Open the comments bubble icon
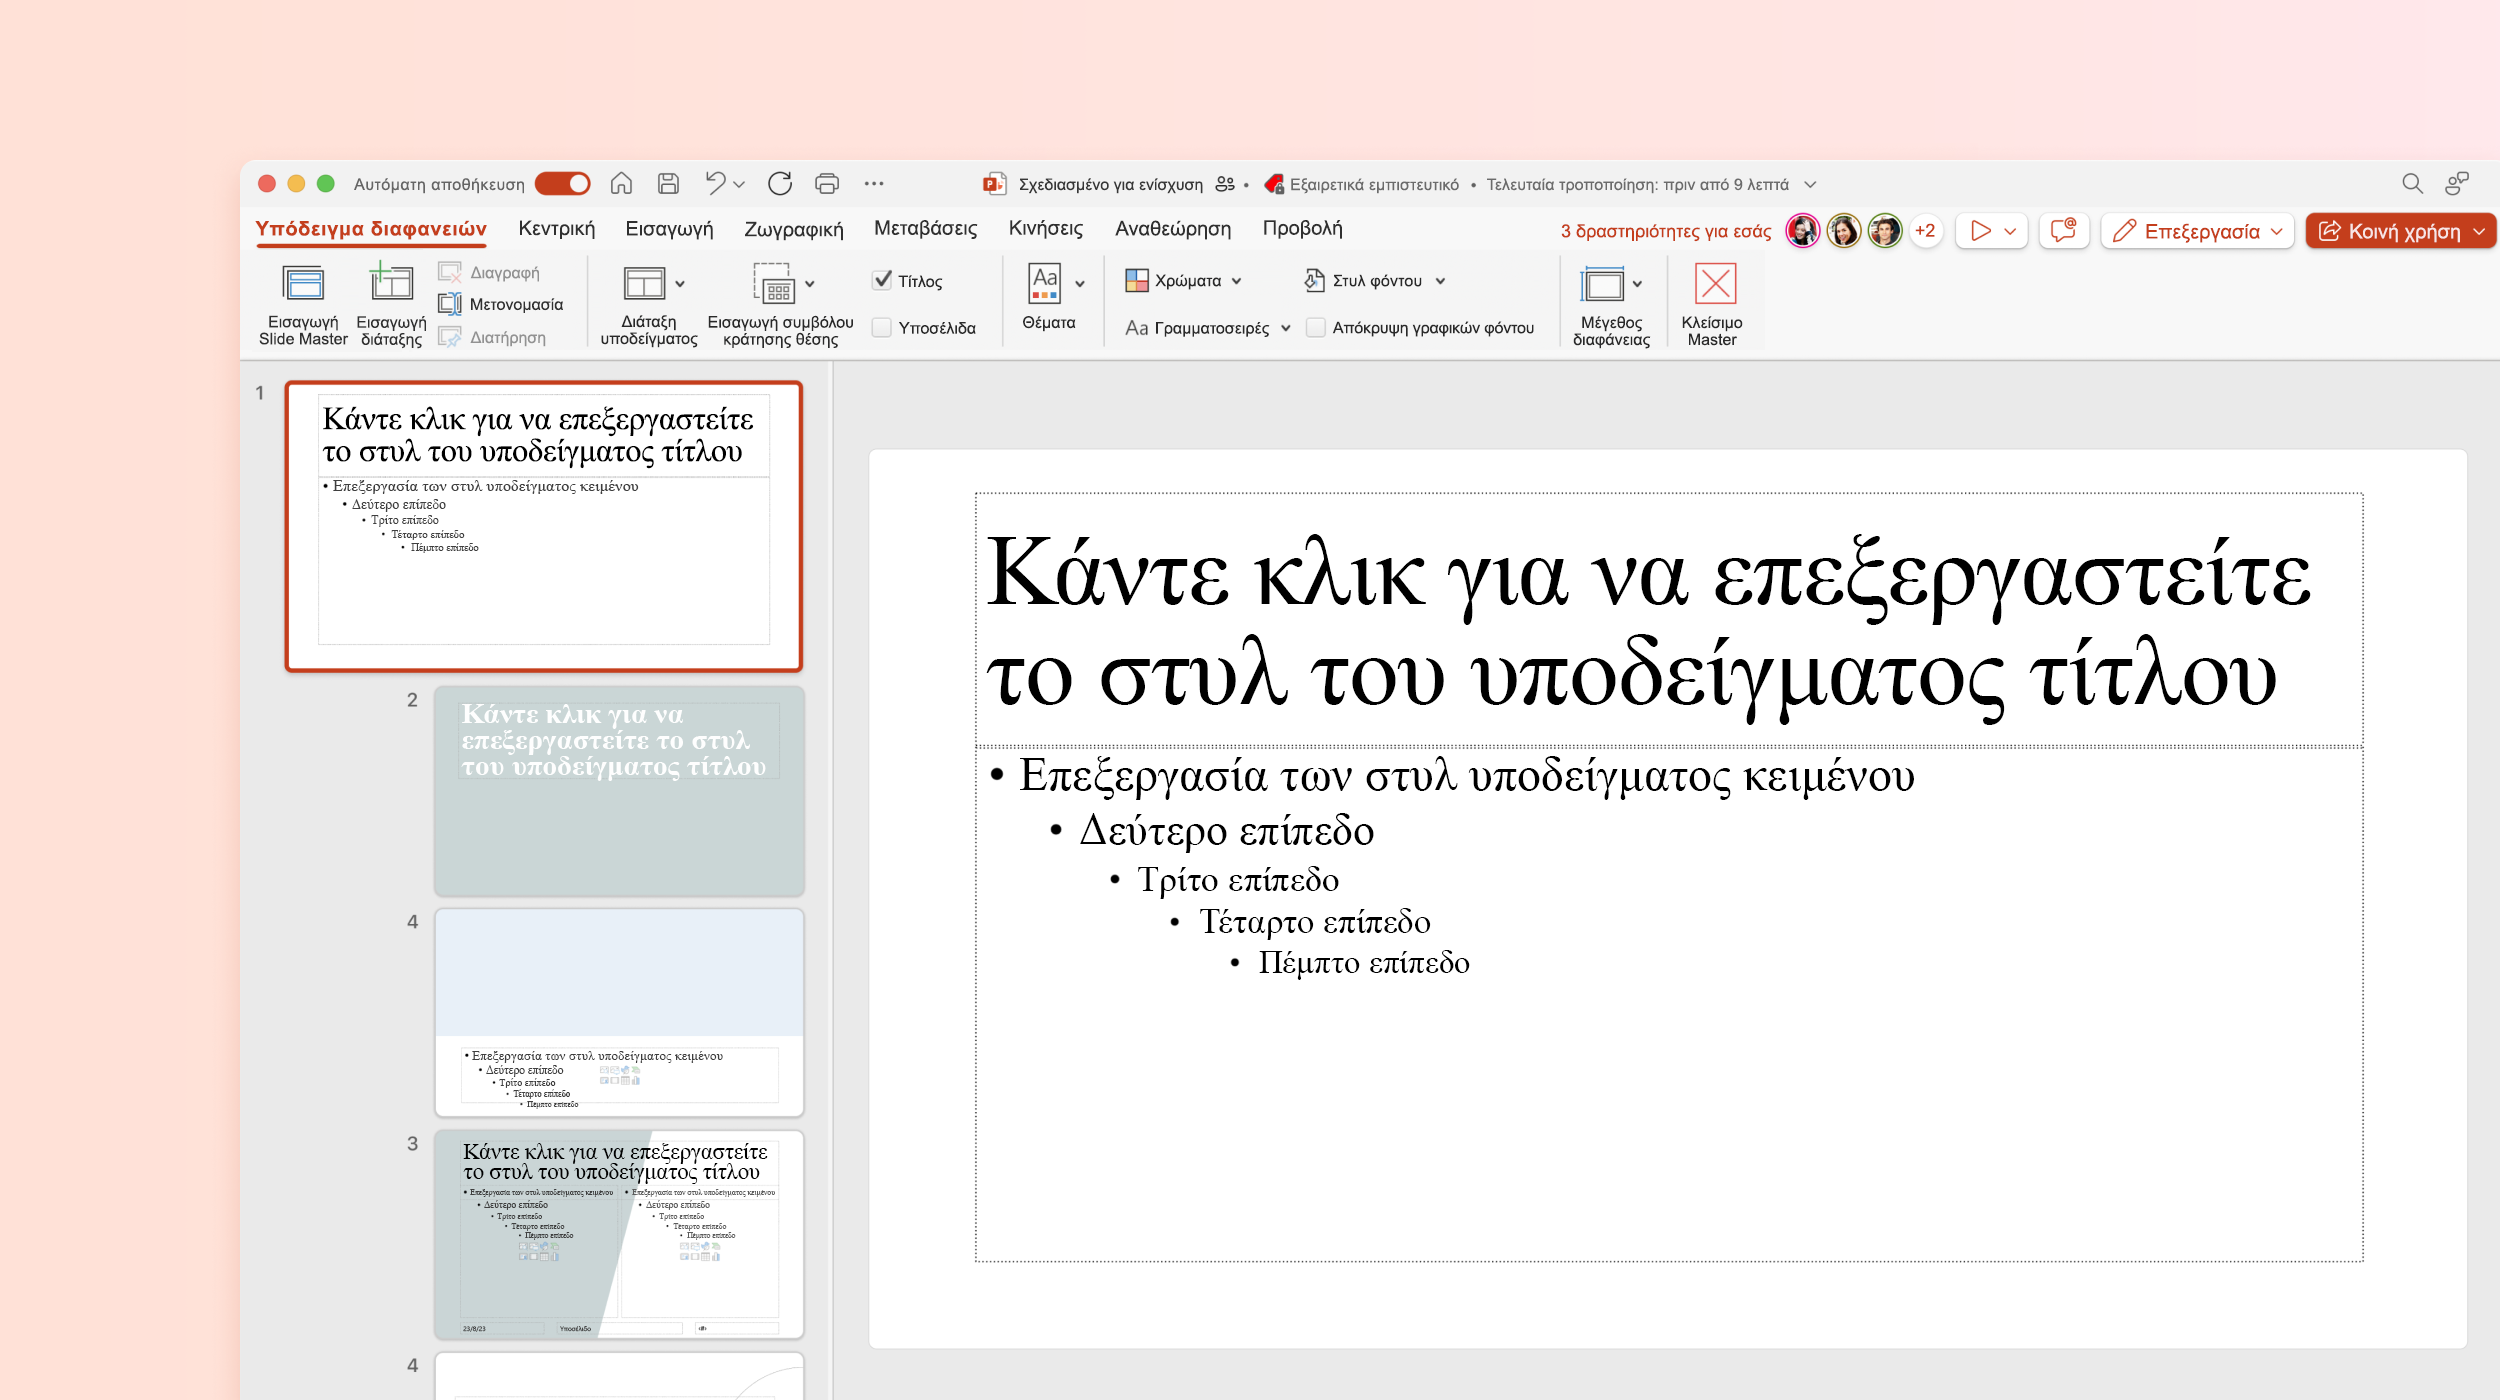Image resolution: width=2500 pixels, height=1400 pixels. [2063, 231]
